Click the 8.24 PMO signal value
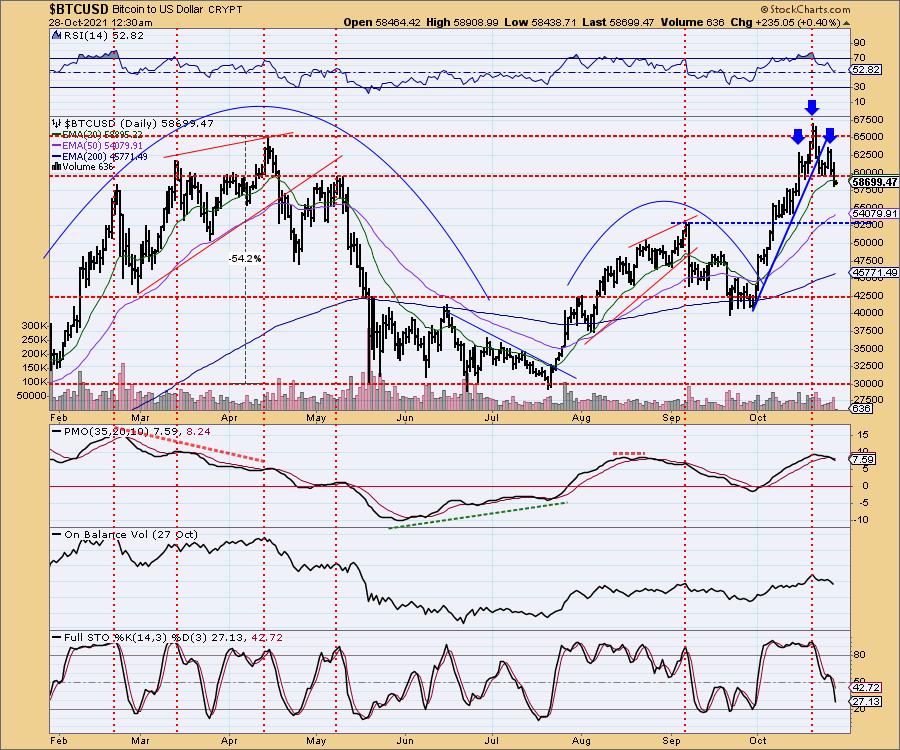900x750 pixels. click(199, 432)
